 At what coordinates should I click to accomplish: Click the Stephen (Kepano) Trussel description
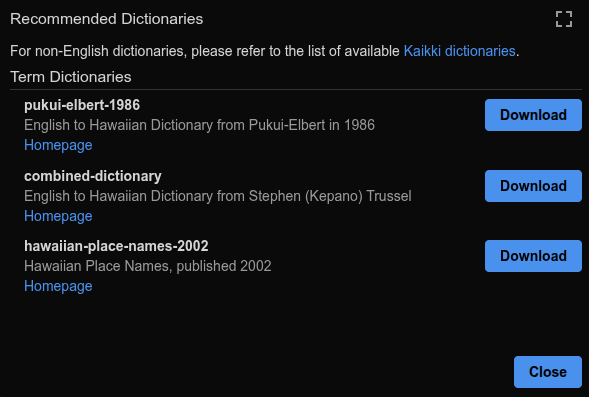tap(217, 196)
